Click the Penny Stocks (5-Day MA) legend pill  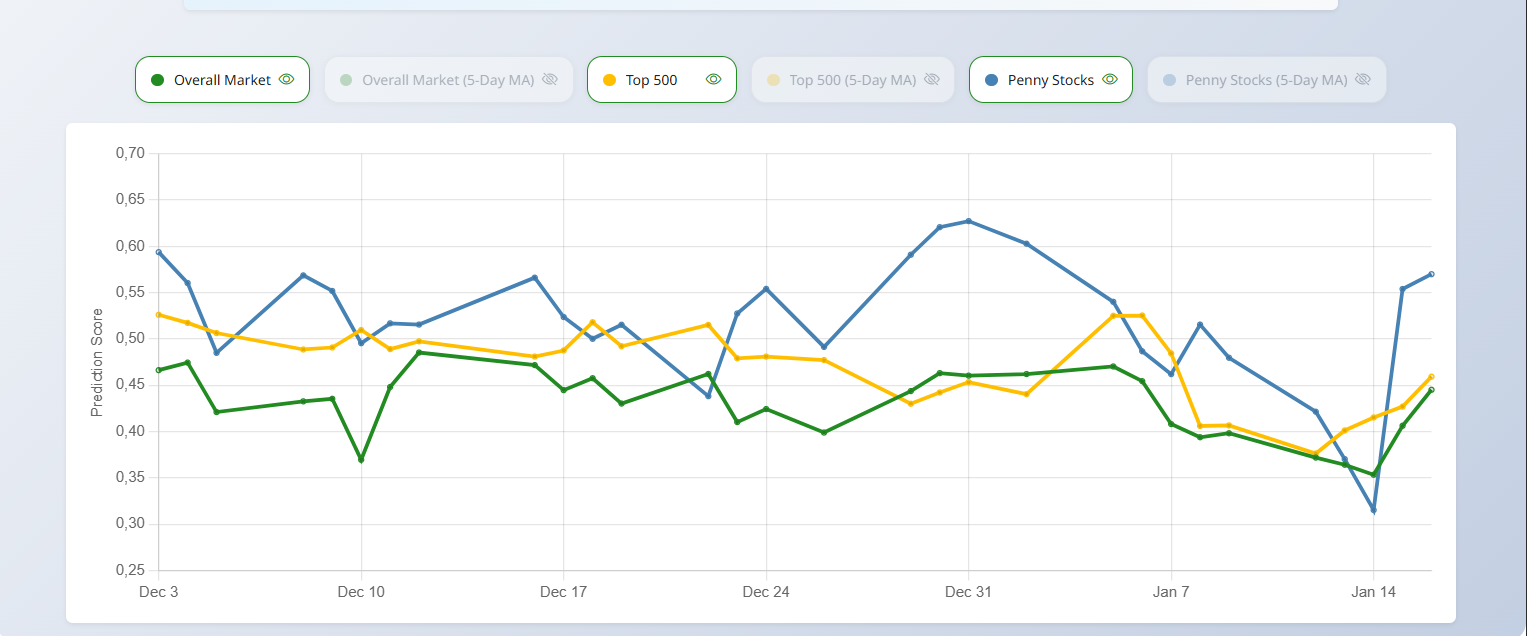(1267, 79)
